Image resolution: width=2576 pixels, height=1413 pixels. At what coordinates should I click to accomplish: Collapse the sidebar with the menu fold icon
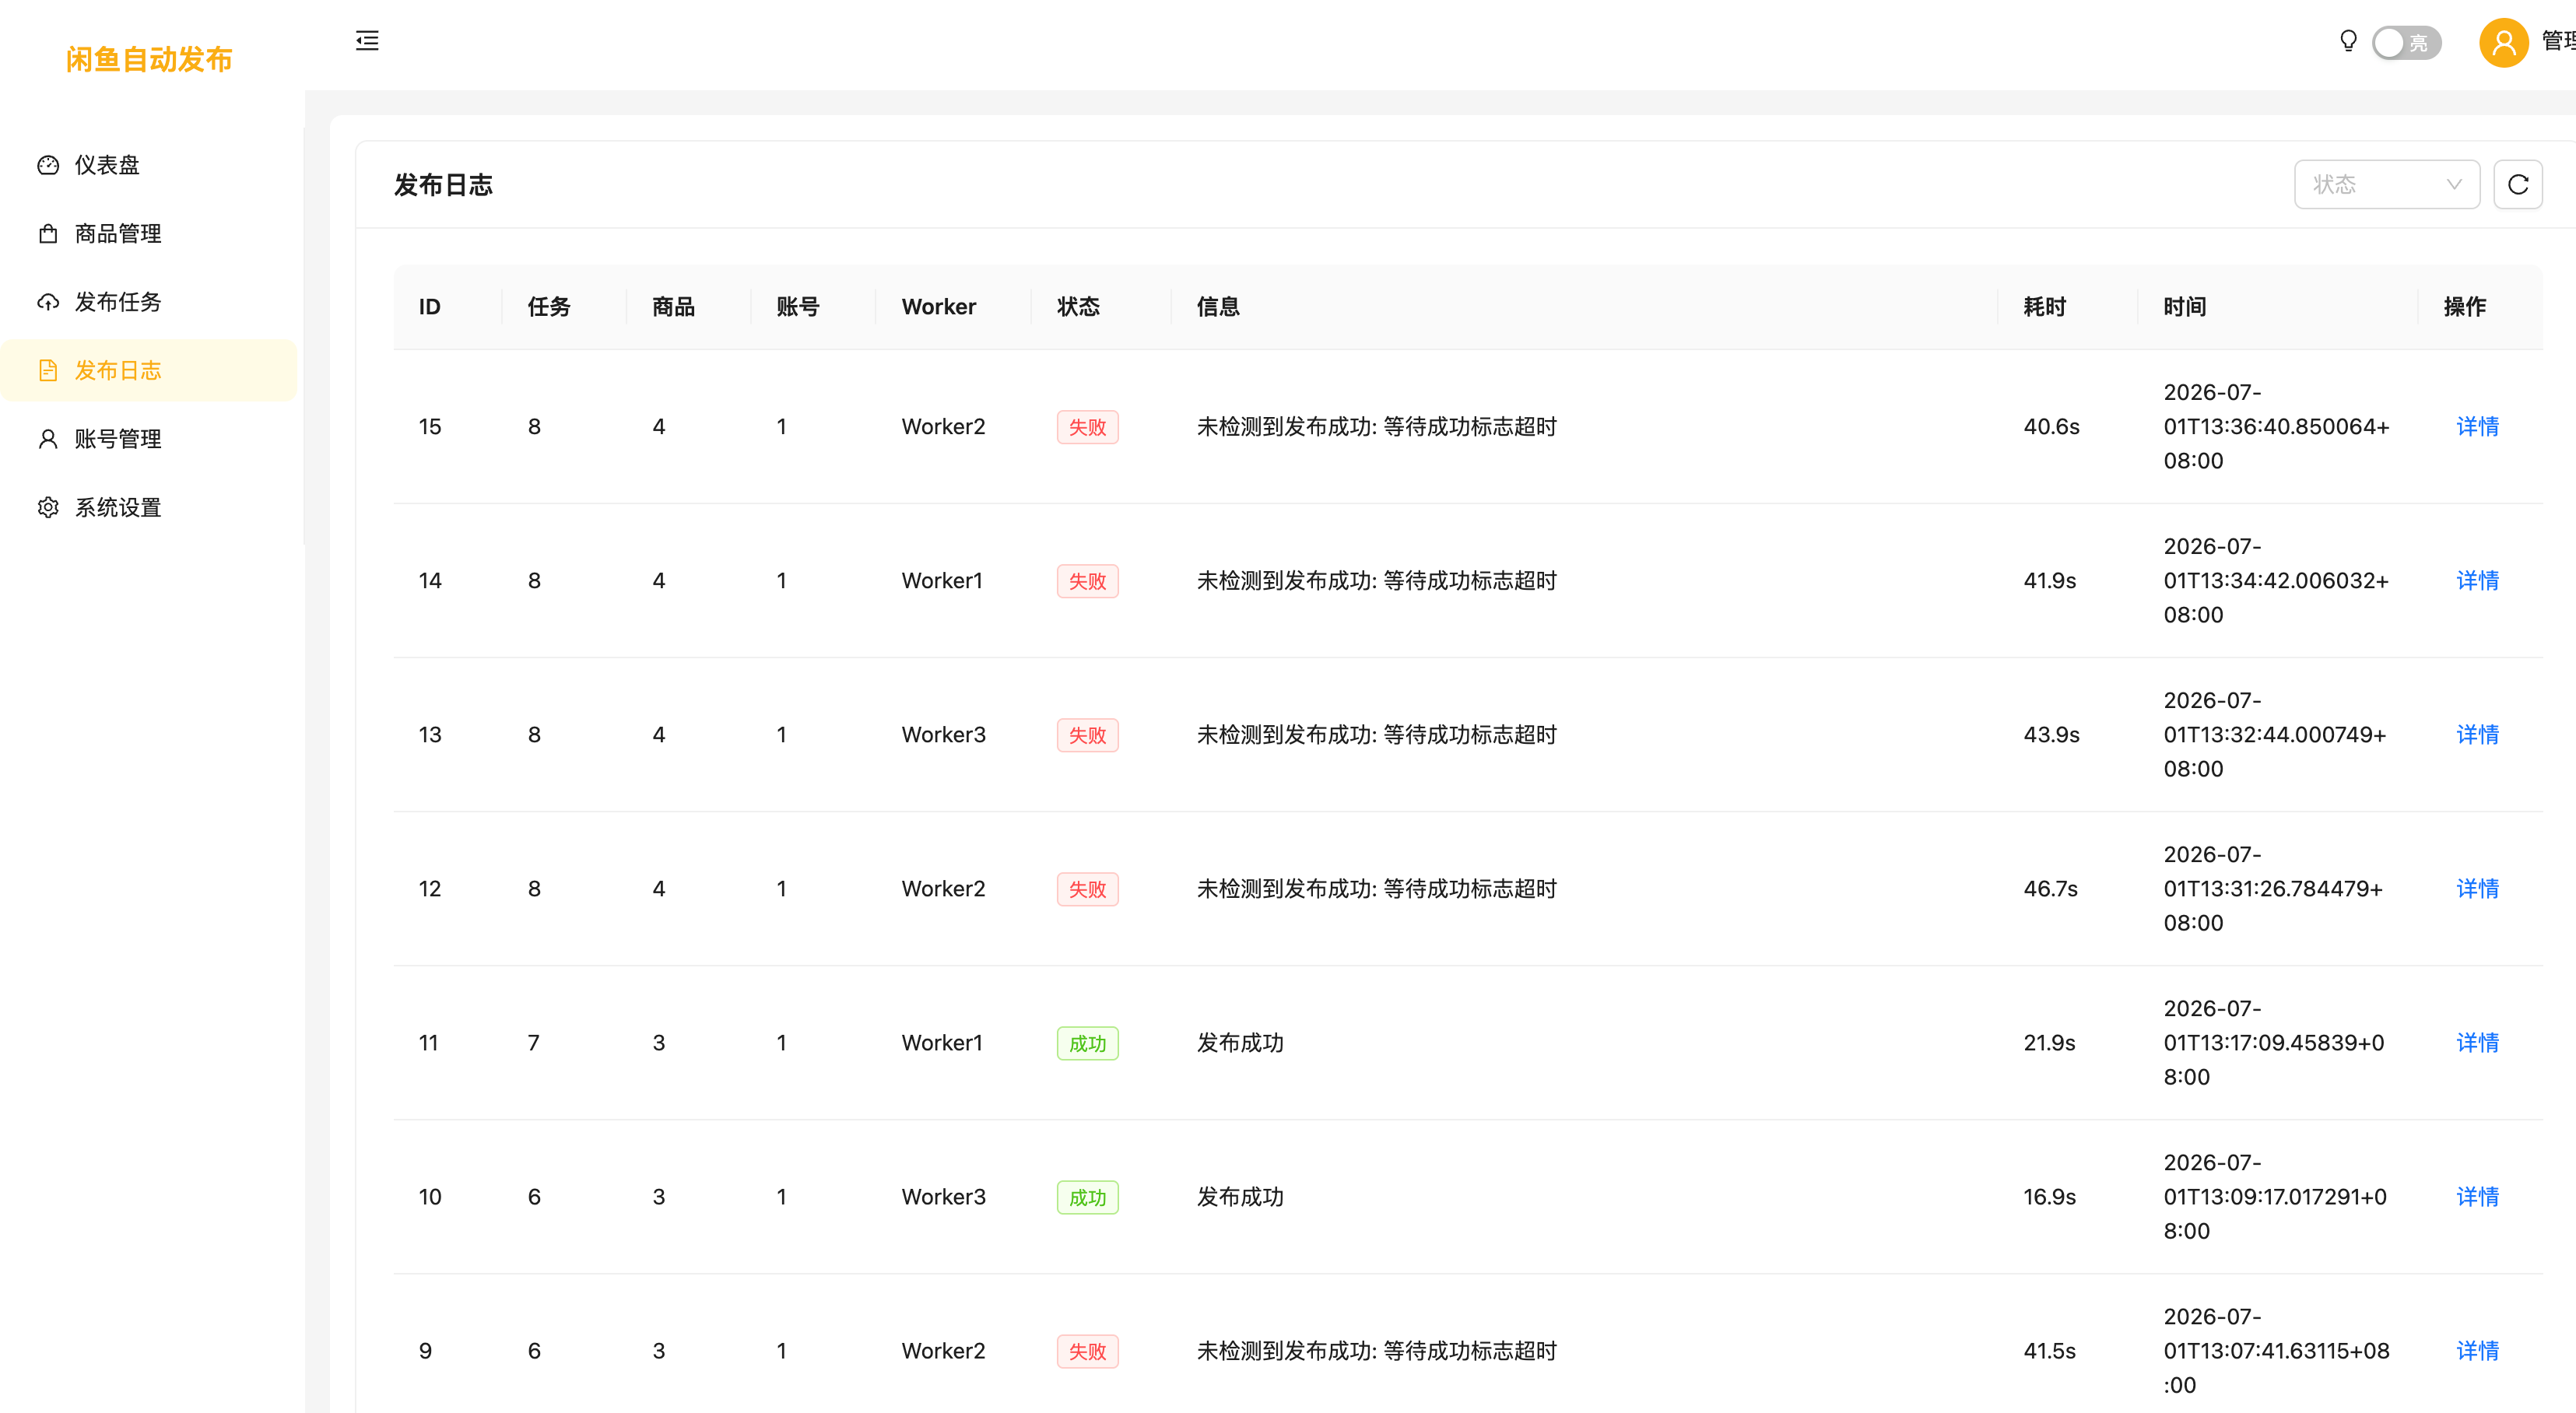coord(367,41)
